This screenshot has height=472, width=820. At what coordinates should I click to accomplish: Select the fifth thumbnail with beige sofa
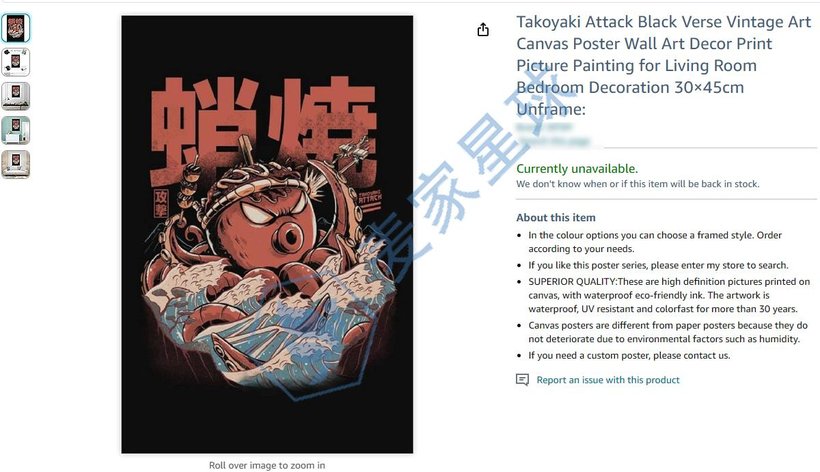[x=16, y=165]
